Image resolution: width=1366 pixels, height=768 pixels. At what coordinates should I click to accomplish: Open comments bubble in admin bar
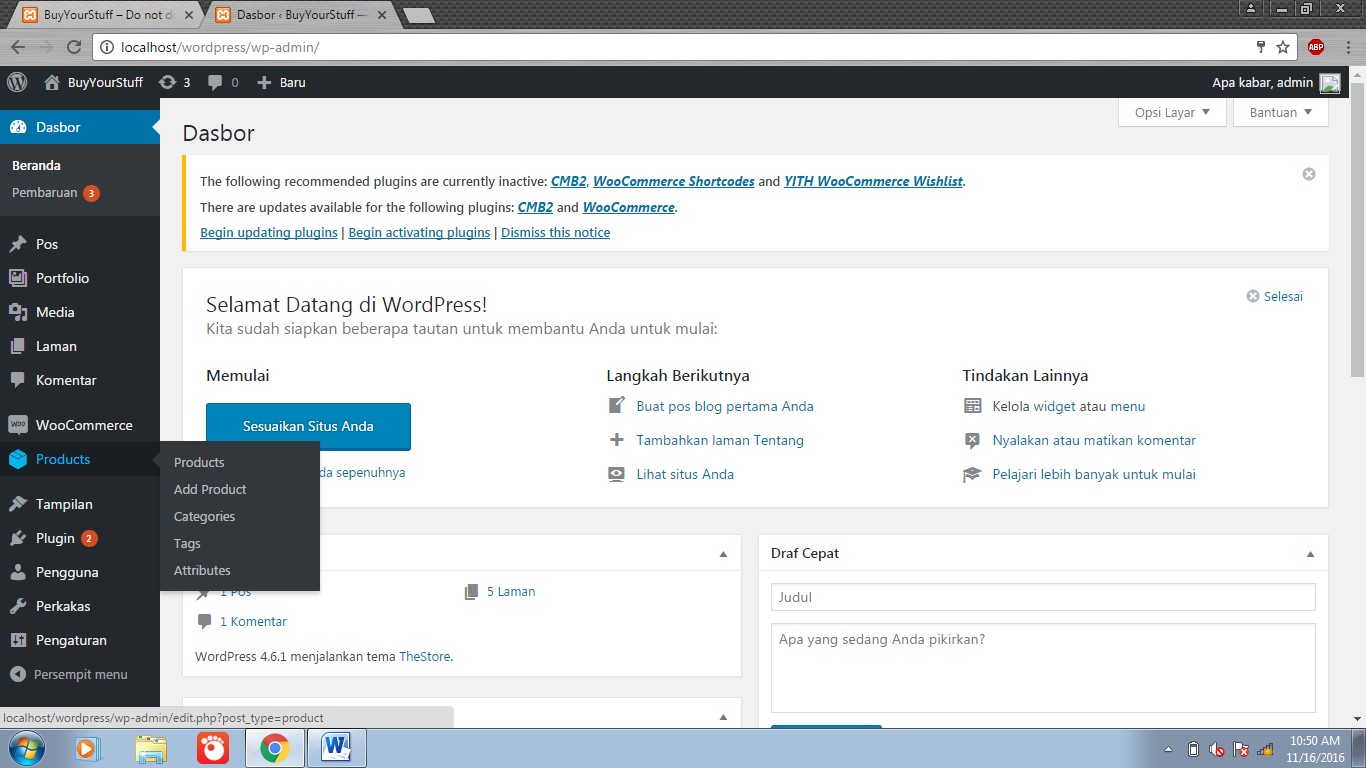click(x=223, y=82)
